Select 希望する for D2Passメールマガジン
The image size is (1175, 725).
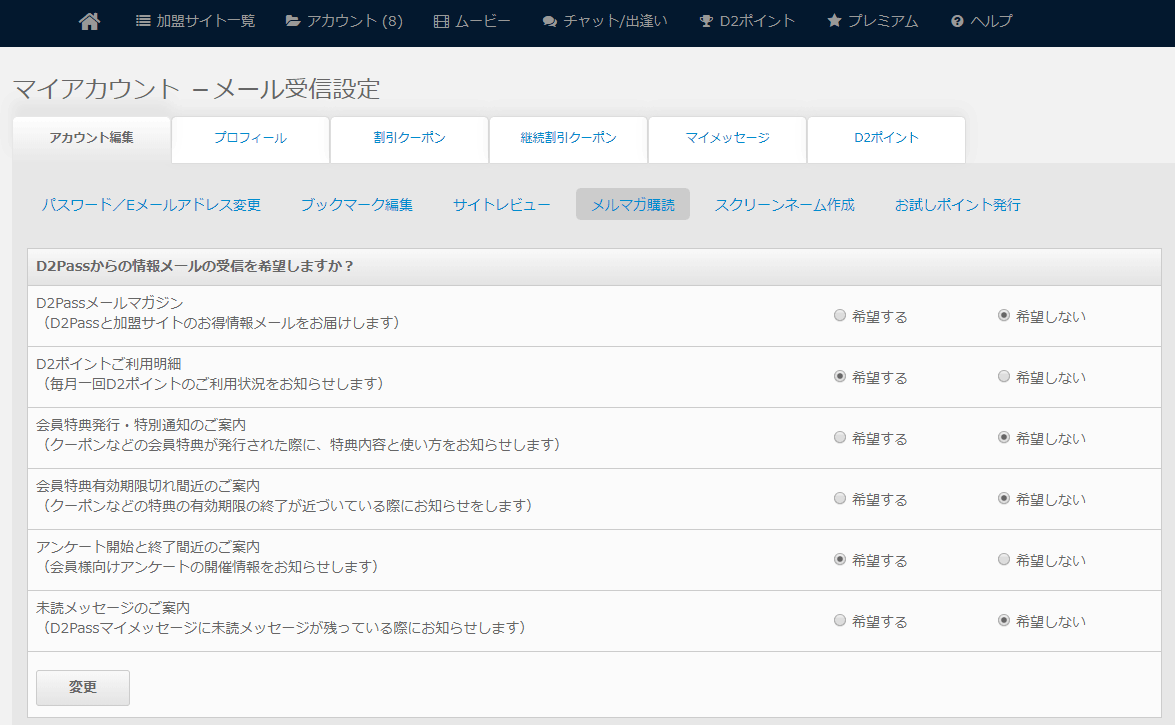click(x=840, y=316)
